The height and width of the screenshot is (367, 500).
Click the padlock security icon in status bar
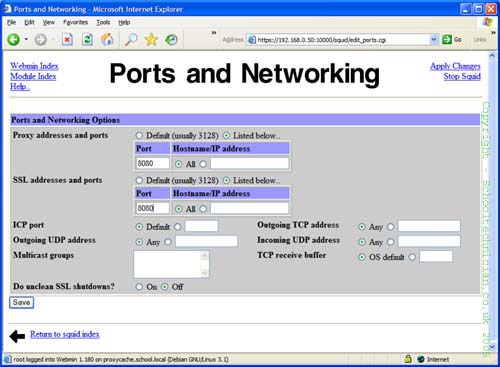tap(408, 359)
